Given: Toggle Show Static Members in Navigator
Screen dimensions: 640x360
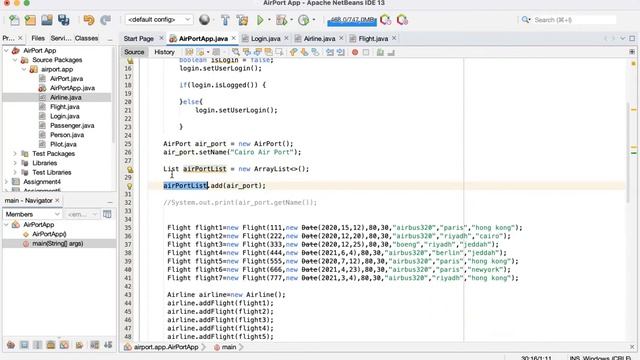Looking at the screenshot, I should click(37, 345).
